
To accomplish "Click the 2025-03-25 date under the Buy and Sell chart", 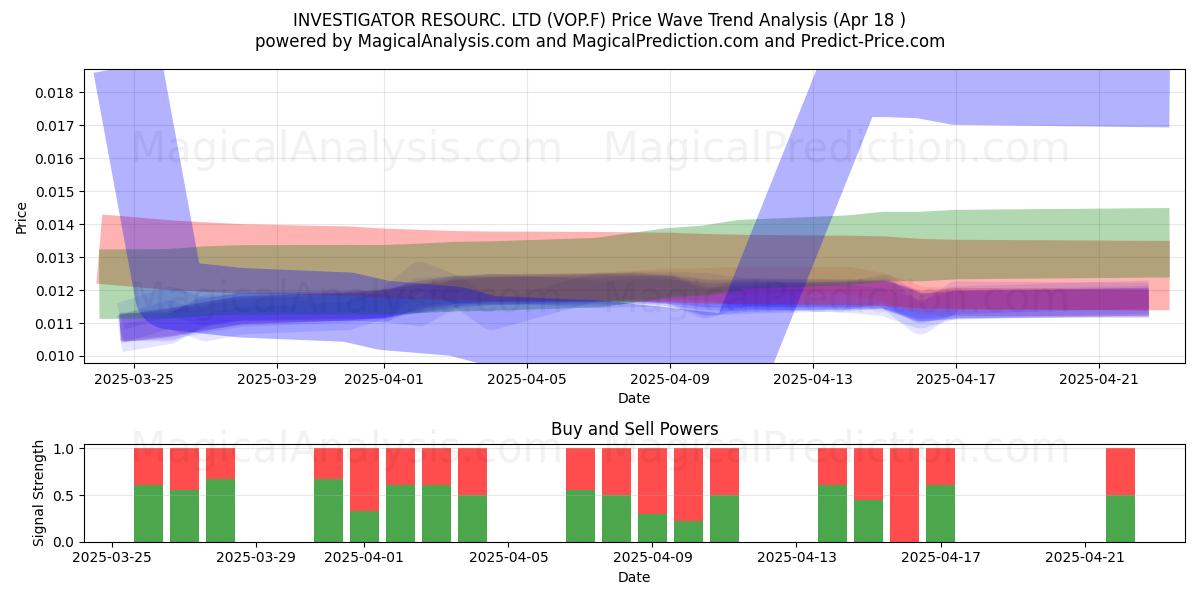I will [x=113, y=559].
